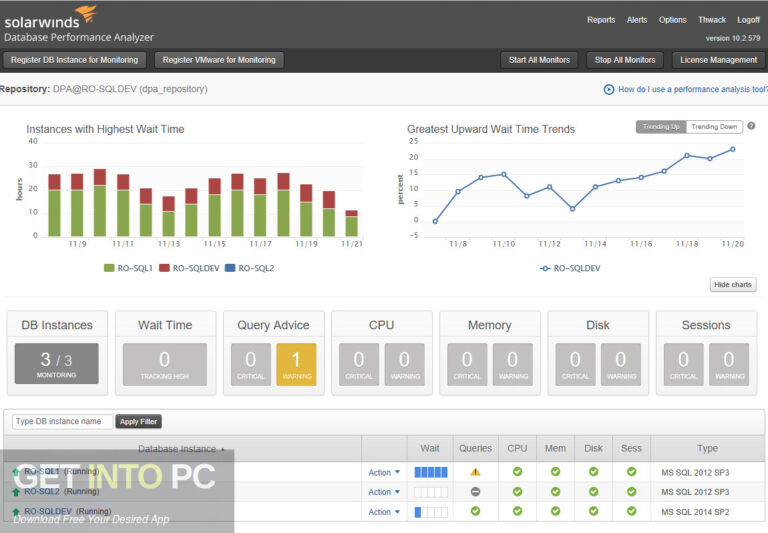Open Action dropdown for RO-SQLDEV
This screenshot has width=768, height=533.
pos(384,512)
